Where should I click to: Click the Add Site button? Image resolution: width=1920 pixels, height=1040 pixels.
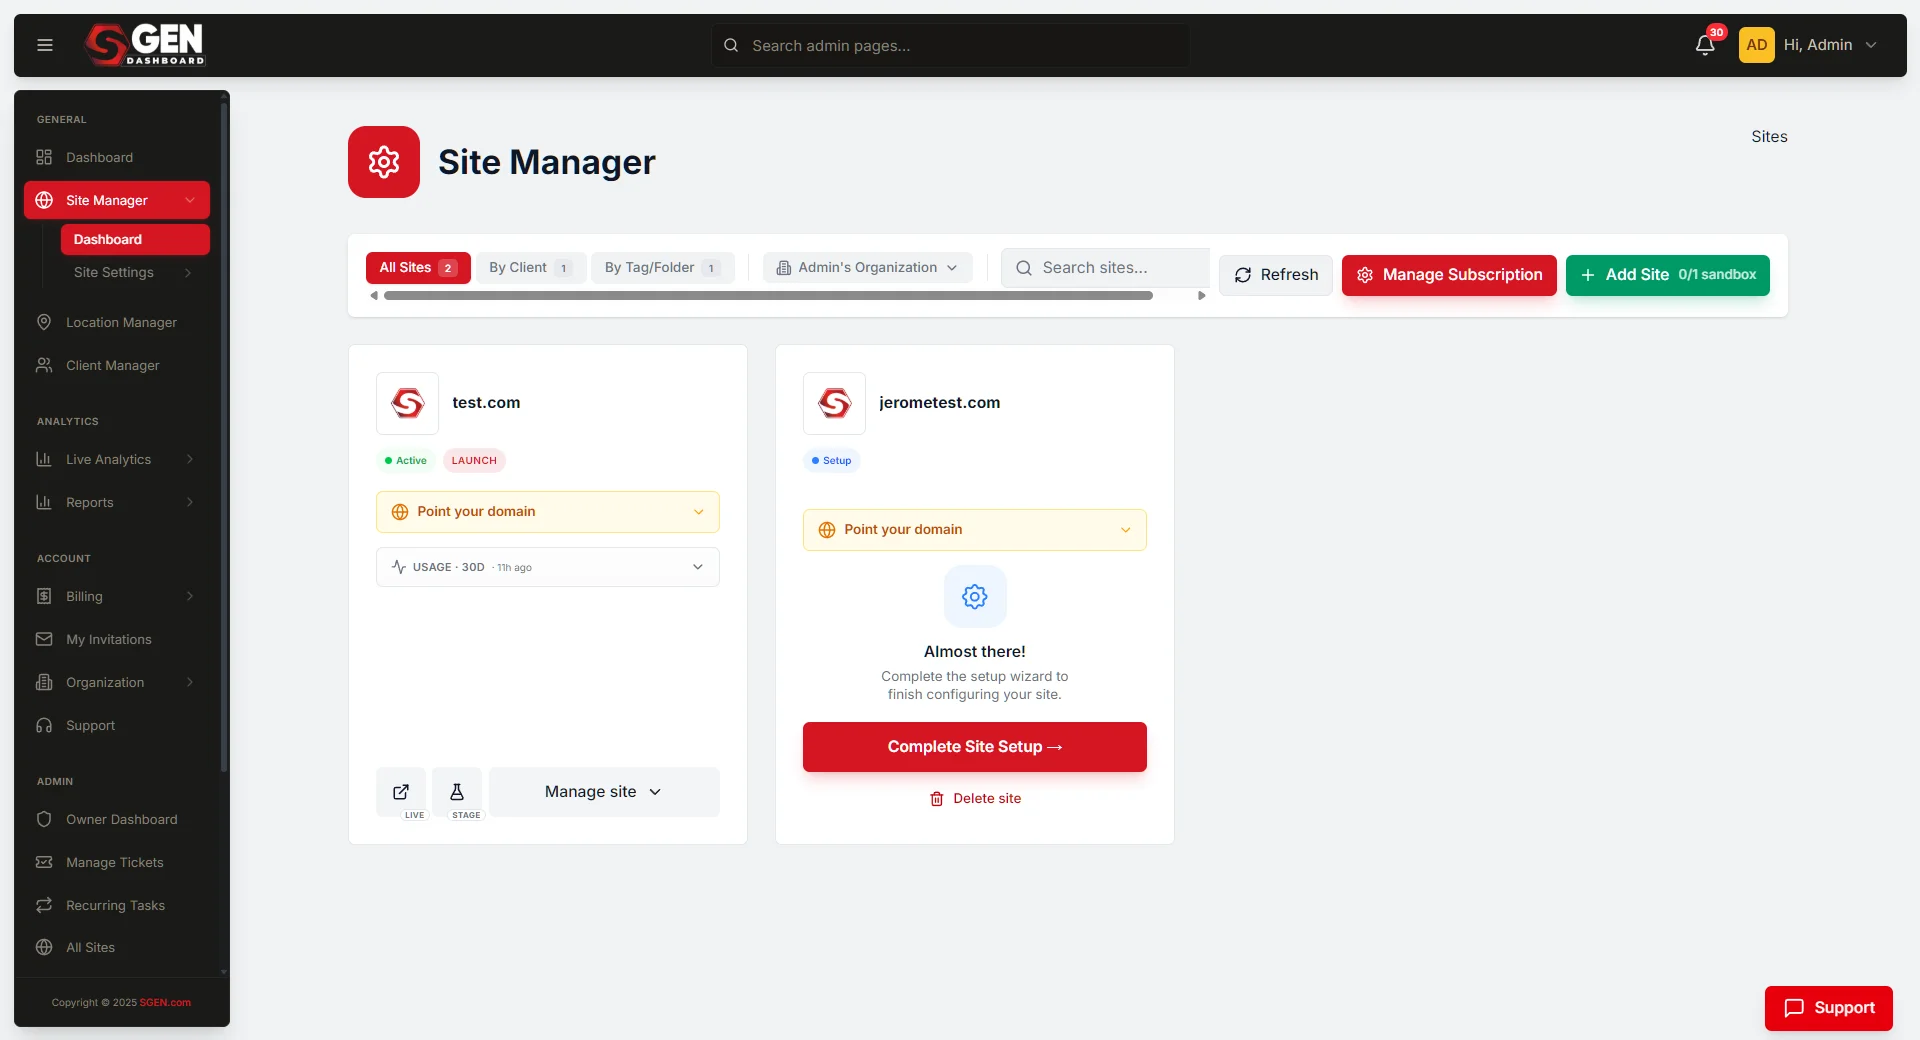coord(1668,275)
